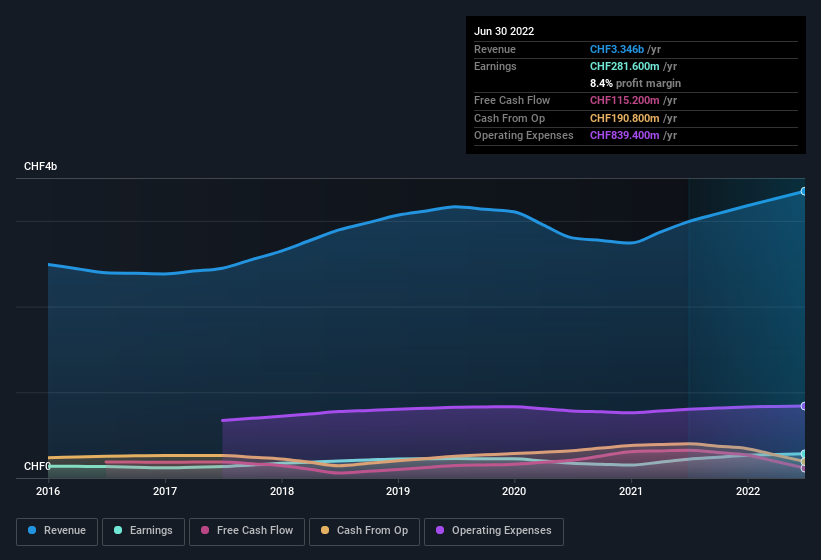Click the Cash From Op endpoint marker

804,462
